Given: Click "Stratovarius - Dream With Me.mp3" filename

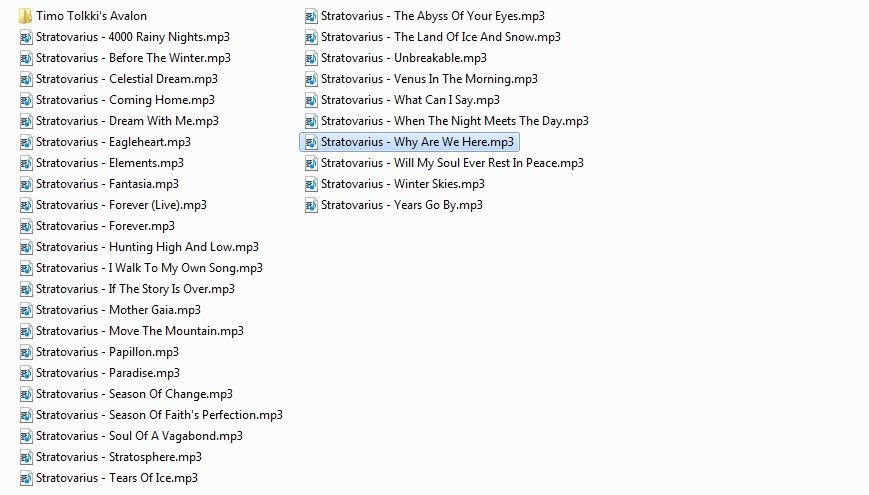Looking at the screenshot, I should coord(127,121).
